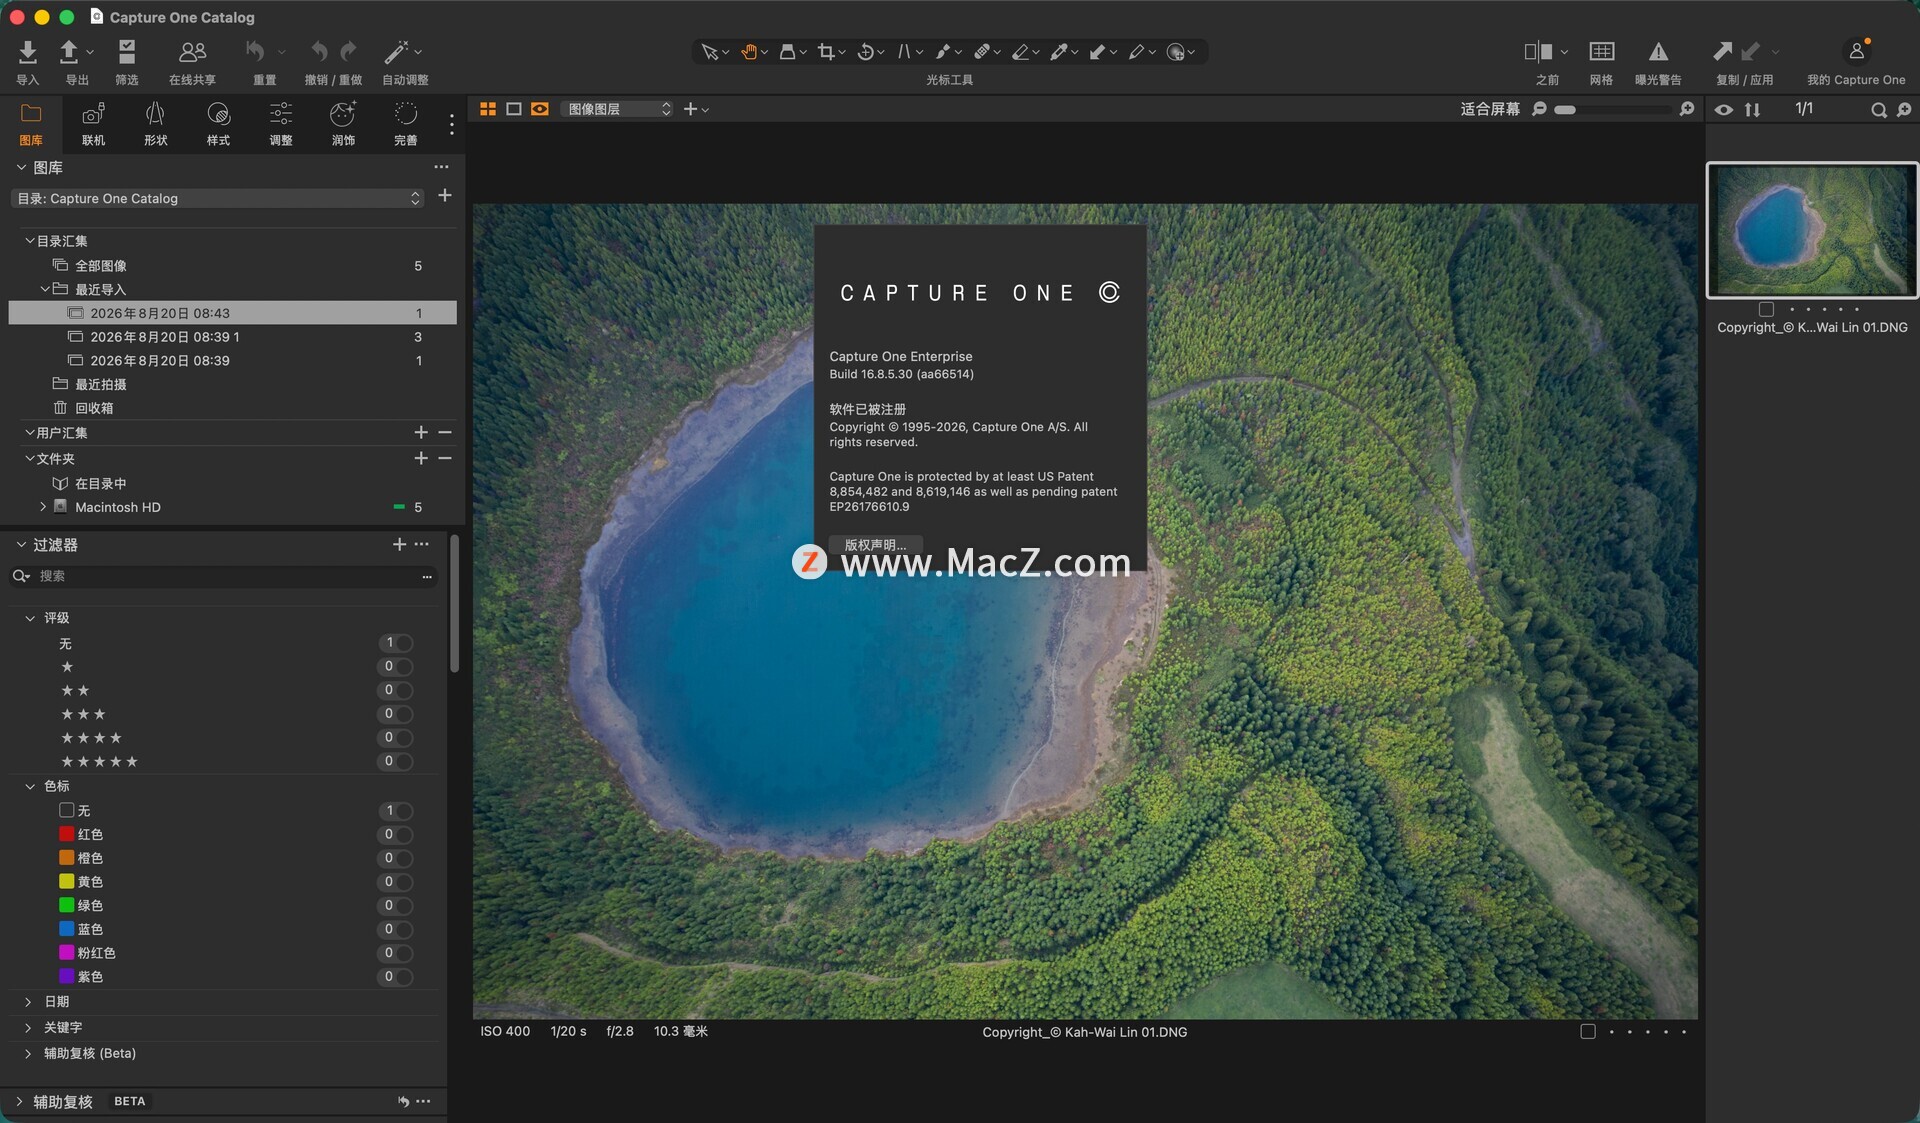1920x1123 pixels.
Task: Toggle the 红色 color tag filter
Action: 397,834
